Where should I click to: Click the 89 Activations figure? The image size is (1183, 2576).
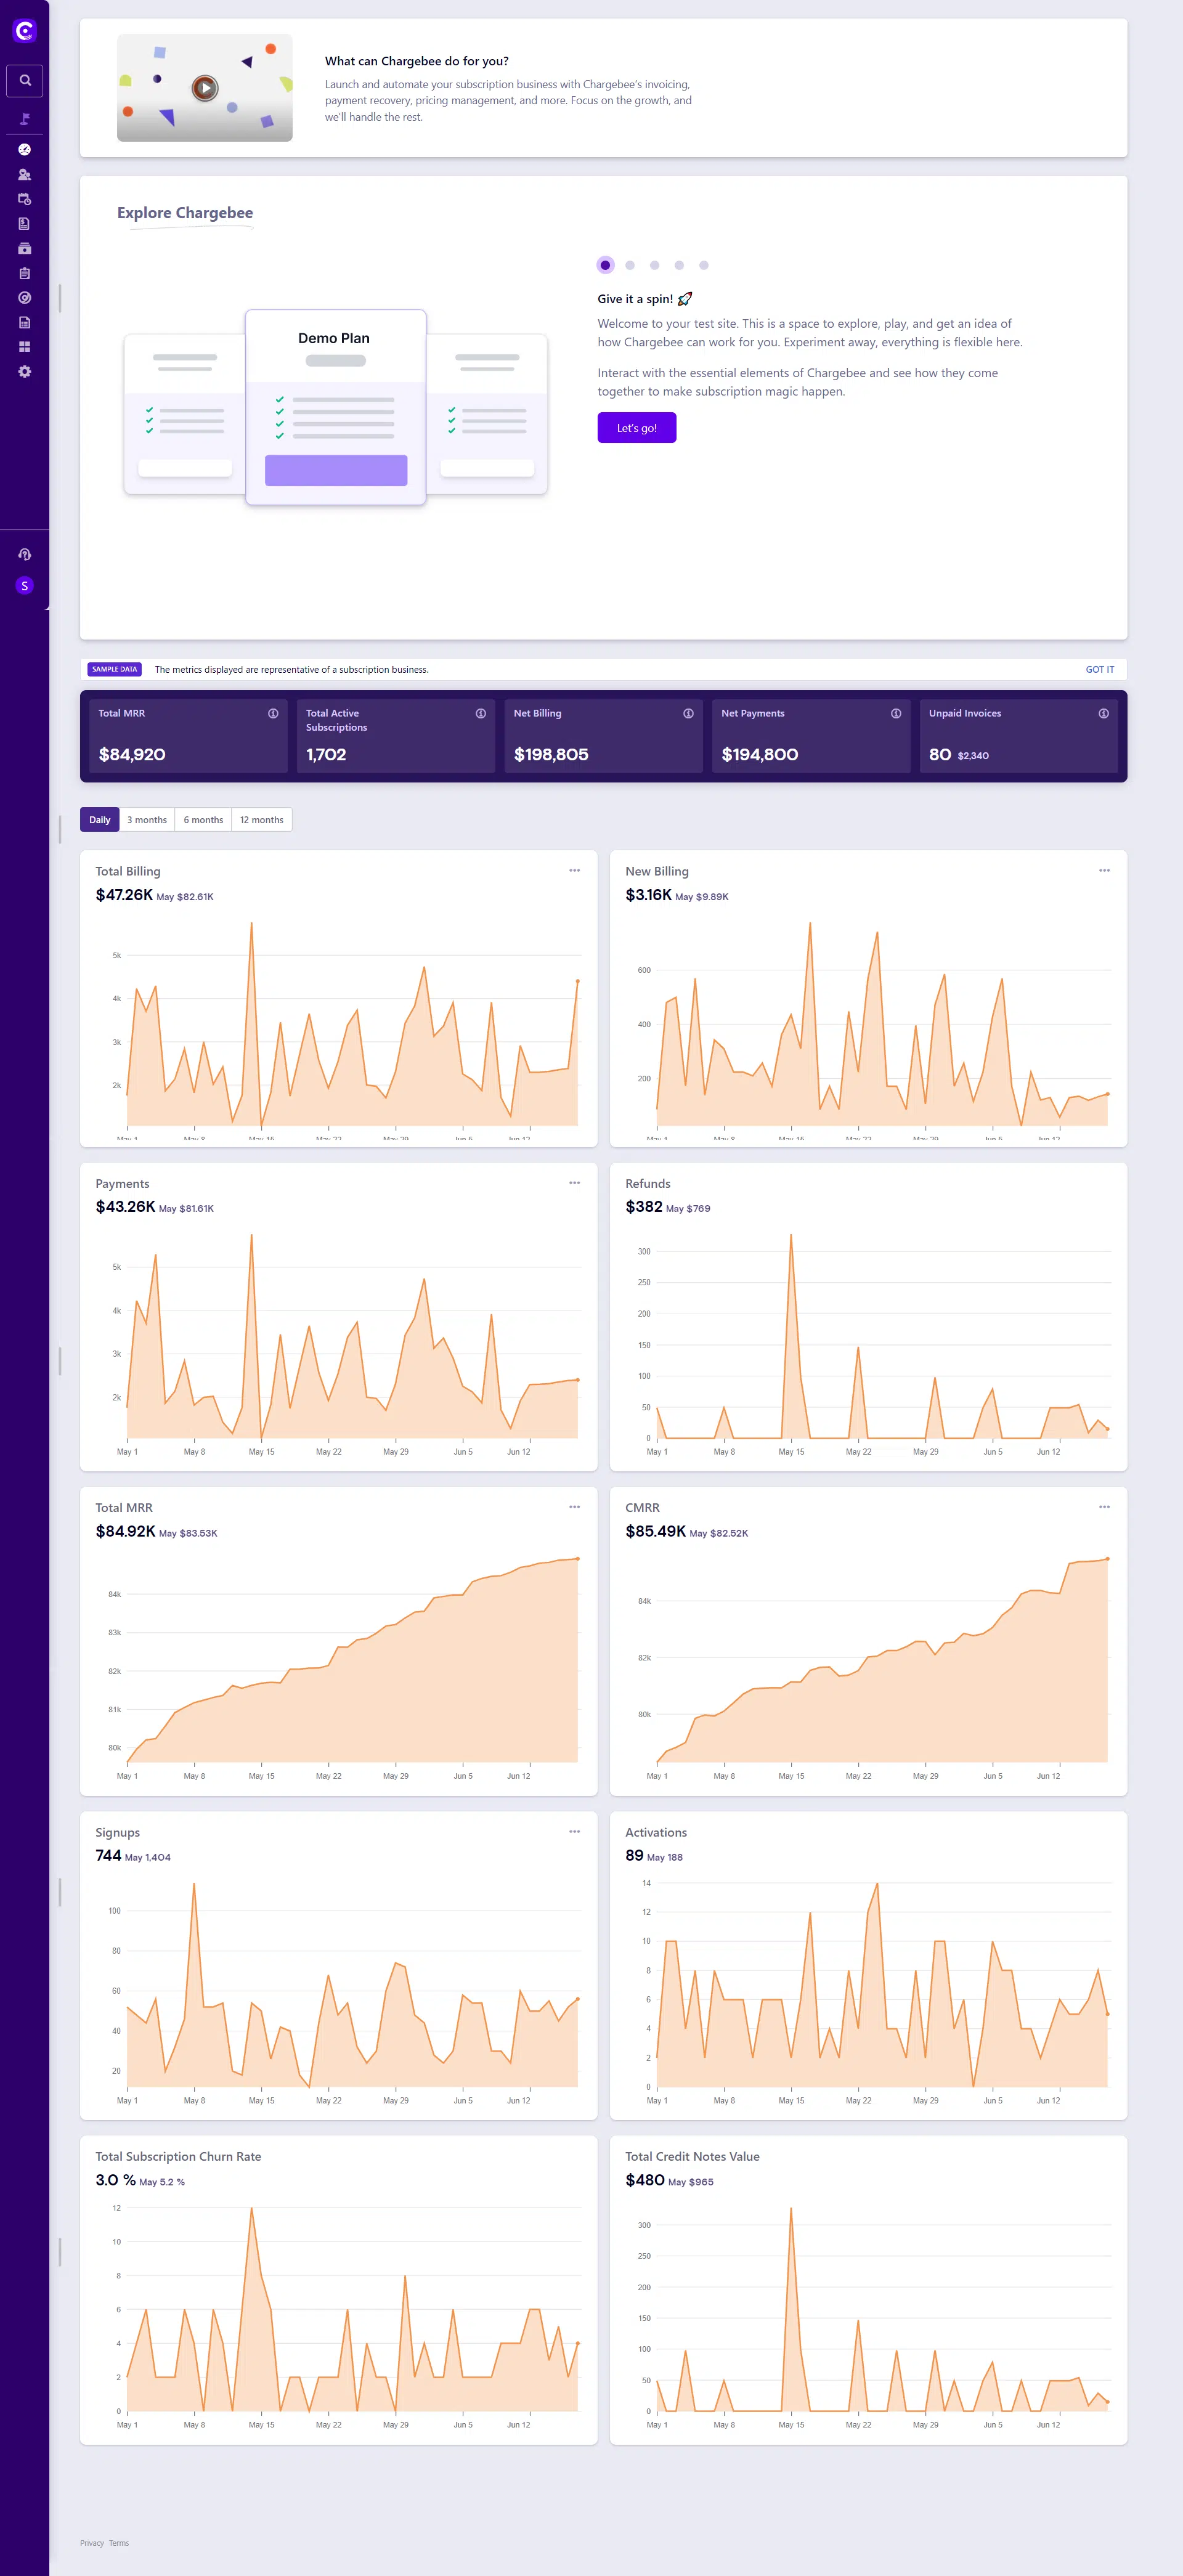pyautogui.click(x=634, y=1855)
